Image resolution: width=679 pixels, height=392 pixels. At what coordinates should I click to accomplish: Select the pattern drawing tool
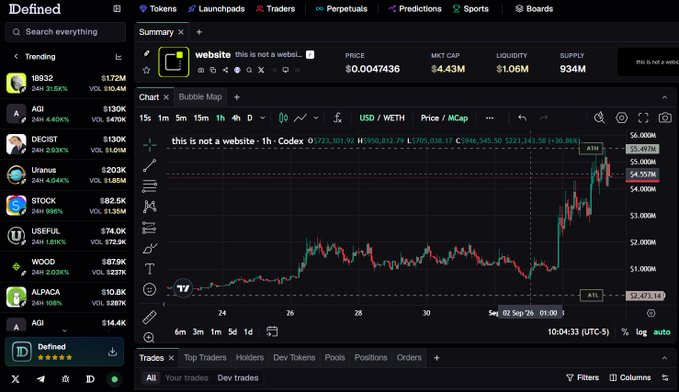(x=150, y=207)
